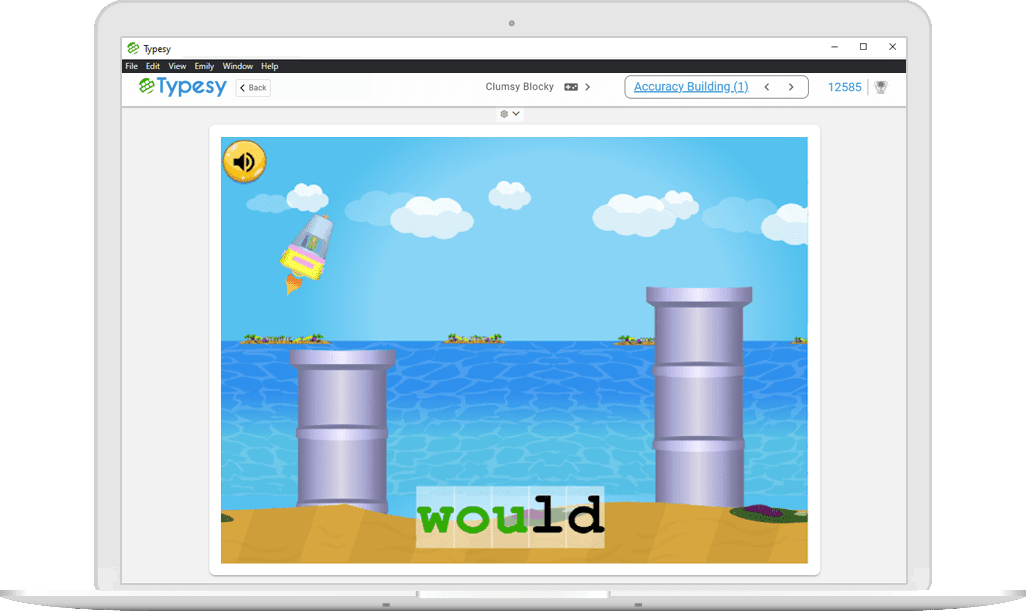Go back using the Back button
This screenshot has width=1026, height=611.
[253, 88]
